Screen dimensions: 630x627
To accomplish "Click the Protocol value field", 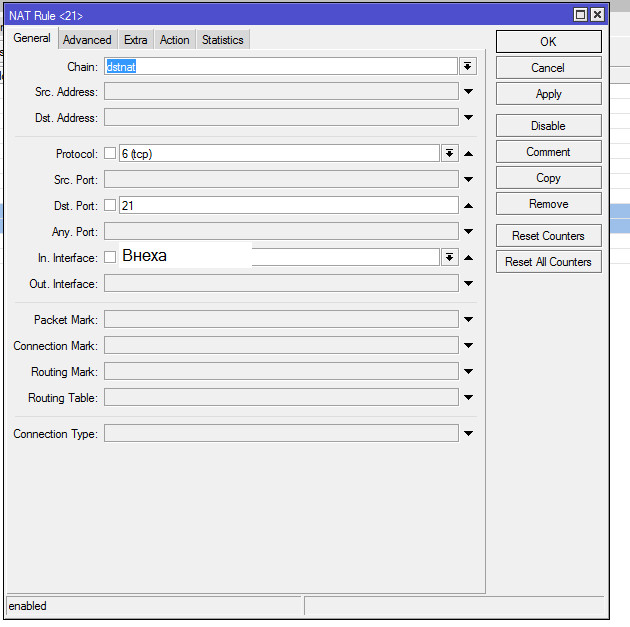I will coord(279,153).
